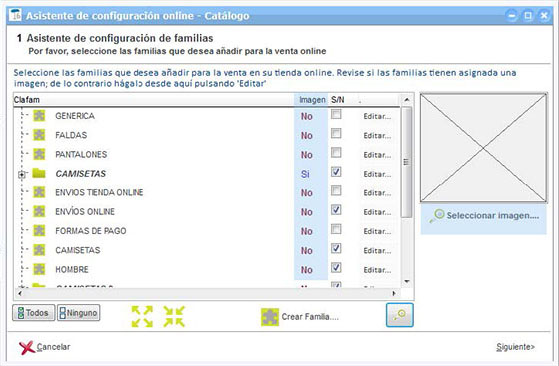Click the list's scroll down arrow
The image size is (559, 366).
tap(407, 282)
